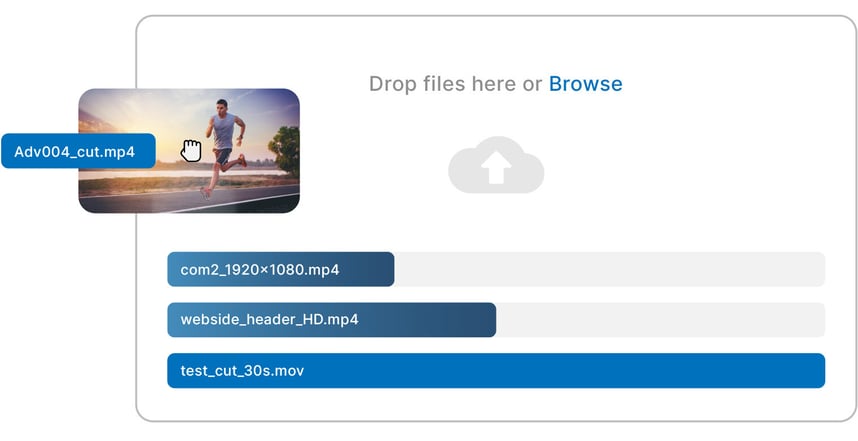Click the com2_1920×1080.mp4 filename text
Screen dimensions: 858x441
coord(260,270)
